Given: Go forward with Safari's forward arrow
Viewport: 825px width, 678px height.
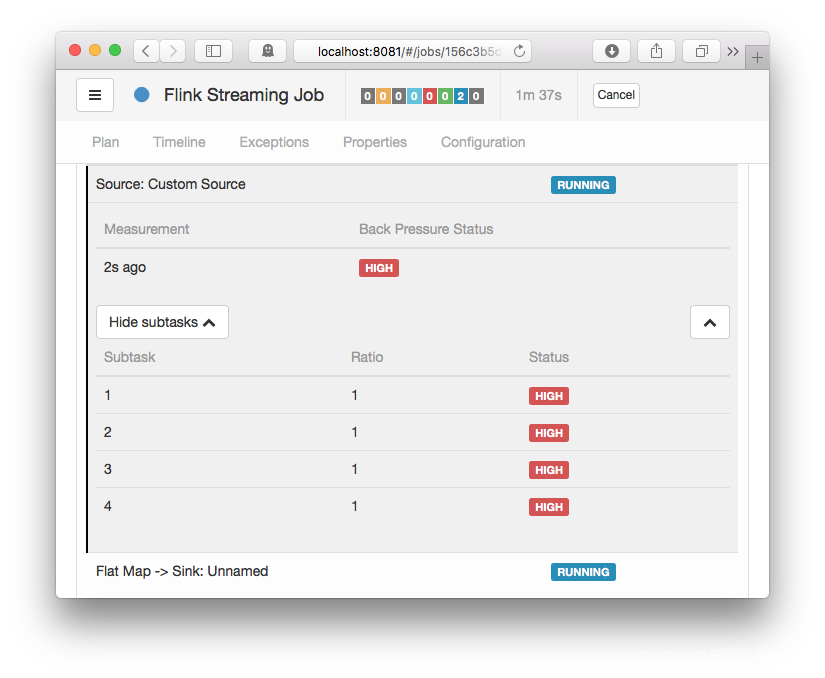Looking at the screenshot, I should [x=173, y=51].
